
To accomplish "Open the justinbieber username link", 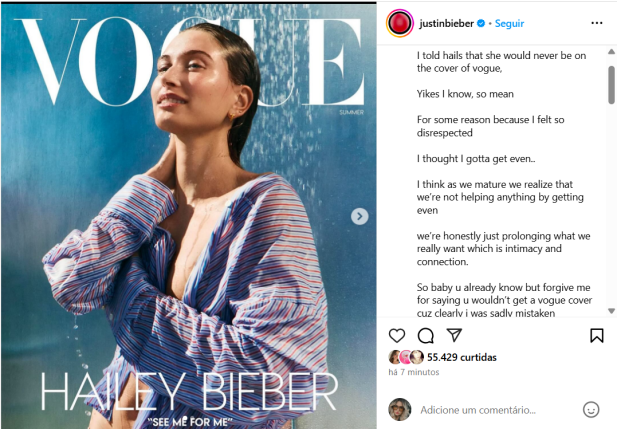I will coord(446,24).
